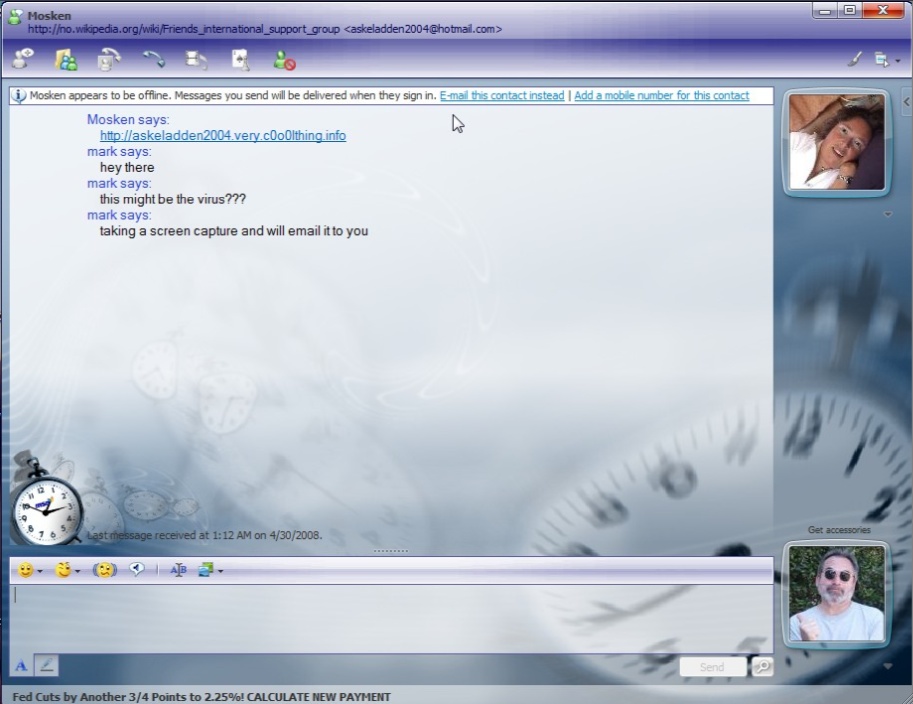Maximize the Mosken conversation window
The width and height of the screenshot is (913, 704).
(x=850, y=10)
